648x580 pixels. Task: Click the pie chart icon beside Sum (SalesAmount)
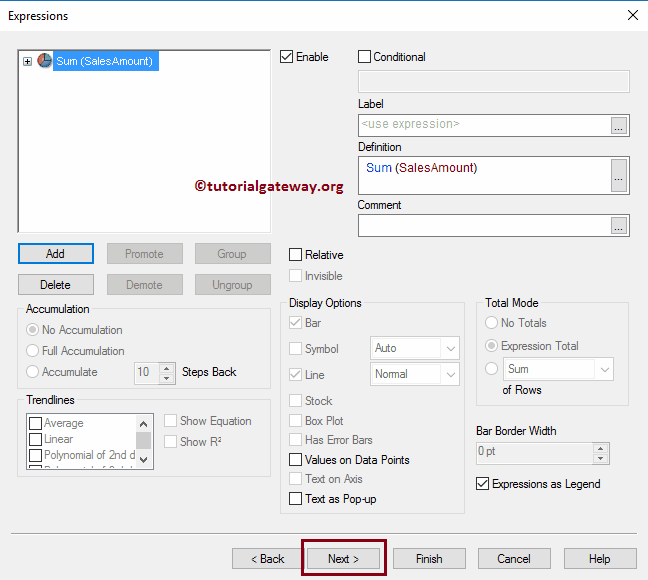(45, 61)
